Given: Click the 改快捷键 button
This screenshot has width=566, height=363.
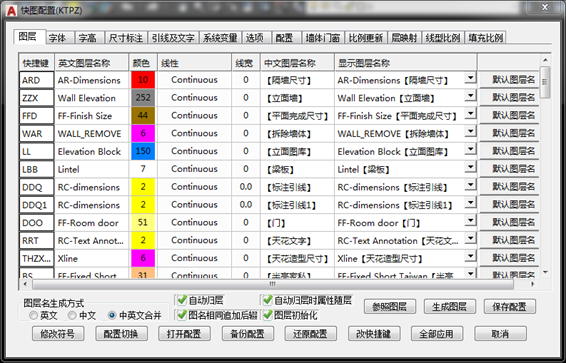Looking at the screenshot, I should point(374,334).
